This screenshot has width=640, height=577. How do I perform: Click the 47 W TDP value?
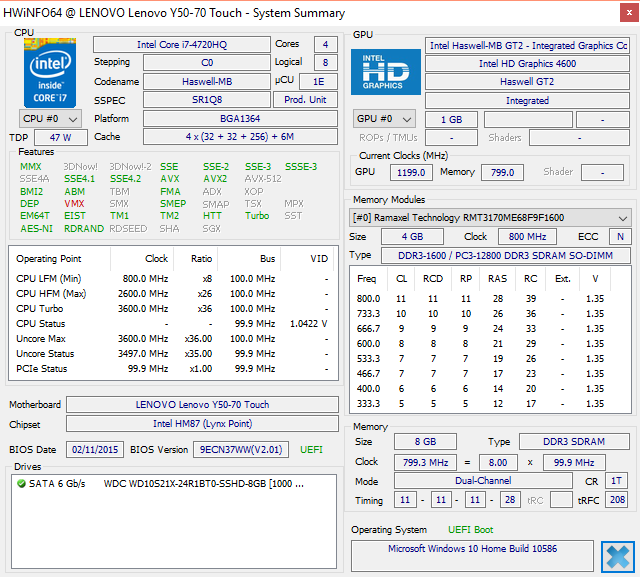[x=61, y=138]
